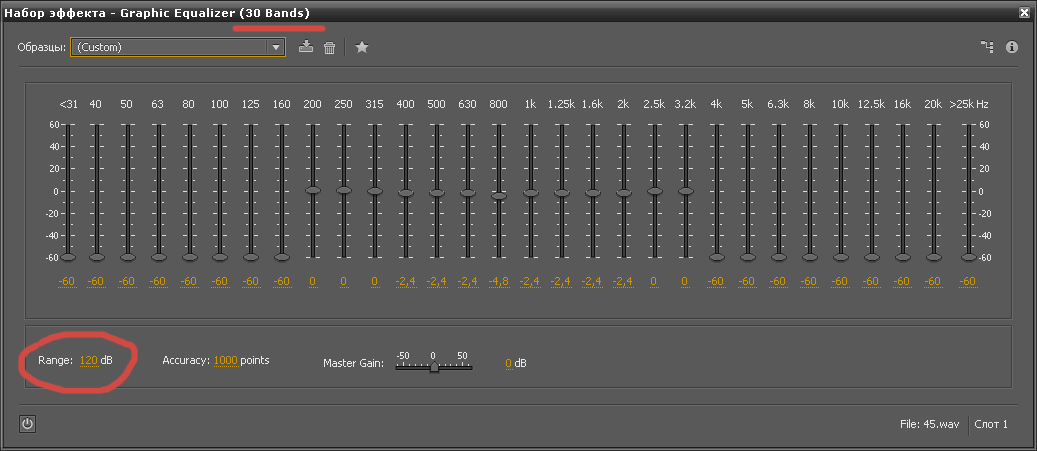
Task: Click the 4k band slider handle
Action: click(x=716, y=257)
